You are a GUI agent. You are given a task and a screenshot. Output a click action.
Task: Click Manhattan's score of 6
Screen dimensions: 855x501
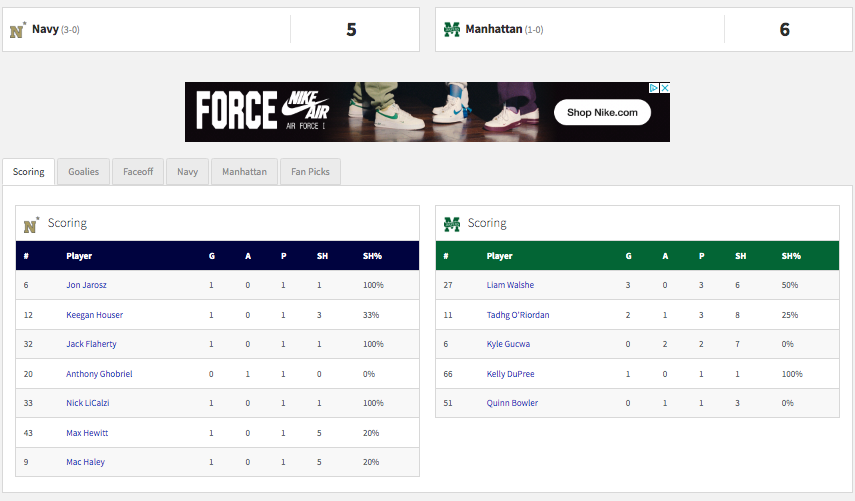785,29
